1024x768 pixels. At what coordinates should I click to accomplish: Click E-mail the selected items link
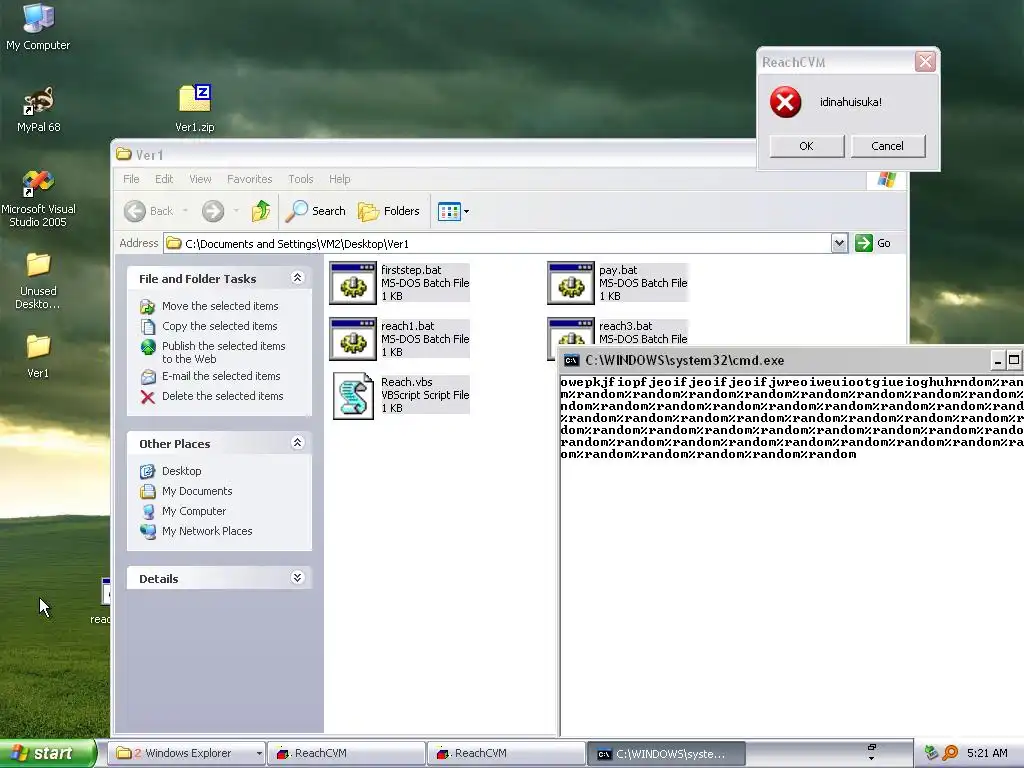point(221,376)
